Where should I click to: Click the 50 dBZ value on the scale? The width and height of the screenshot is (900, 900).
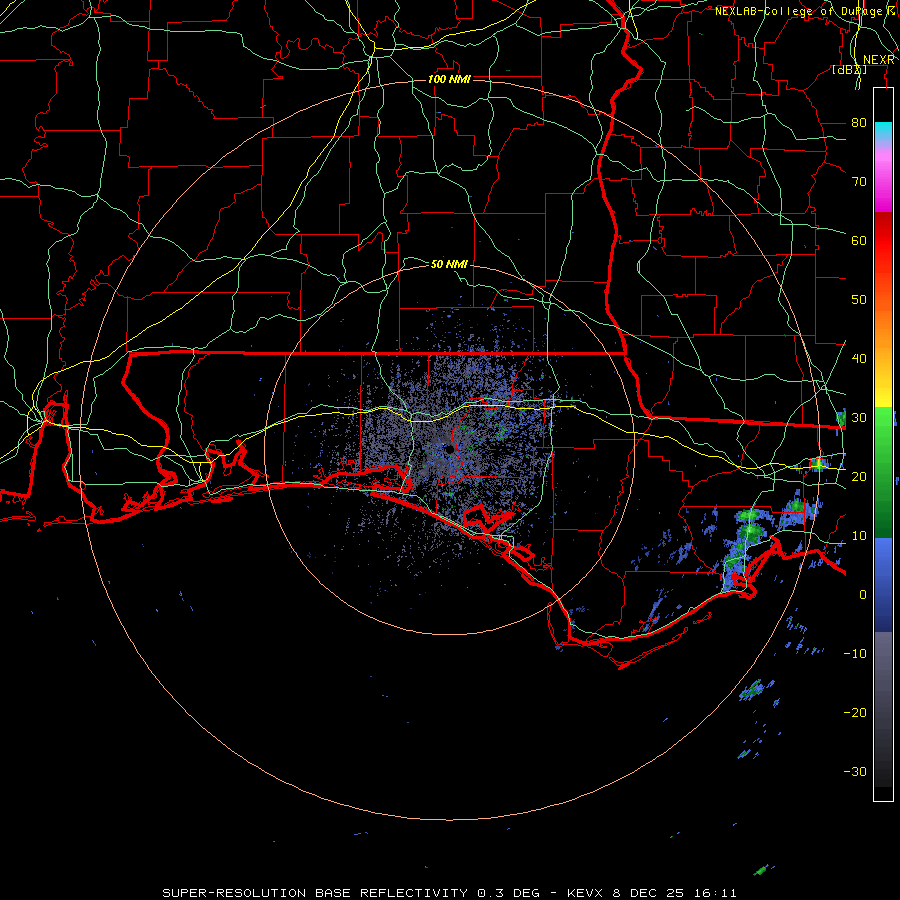pyautogui.click(x=859, y=300)
